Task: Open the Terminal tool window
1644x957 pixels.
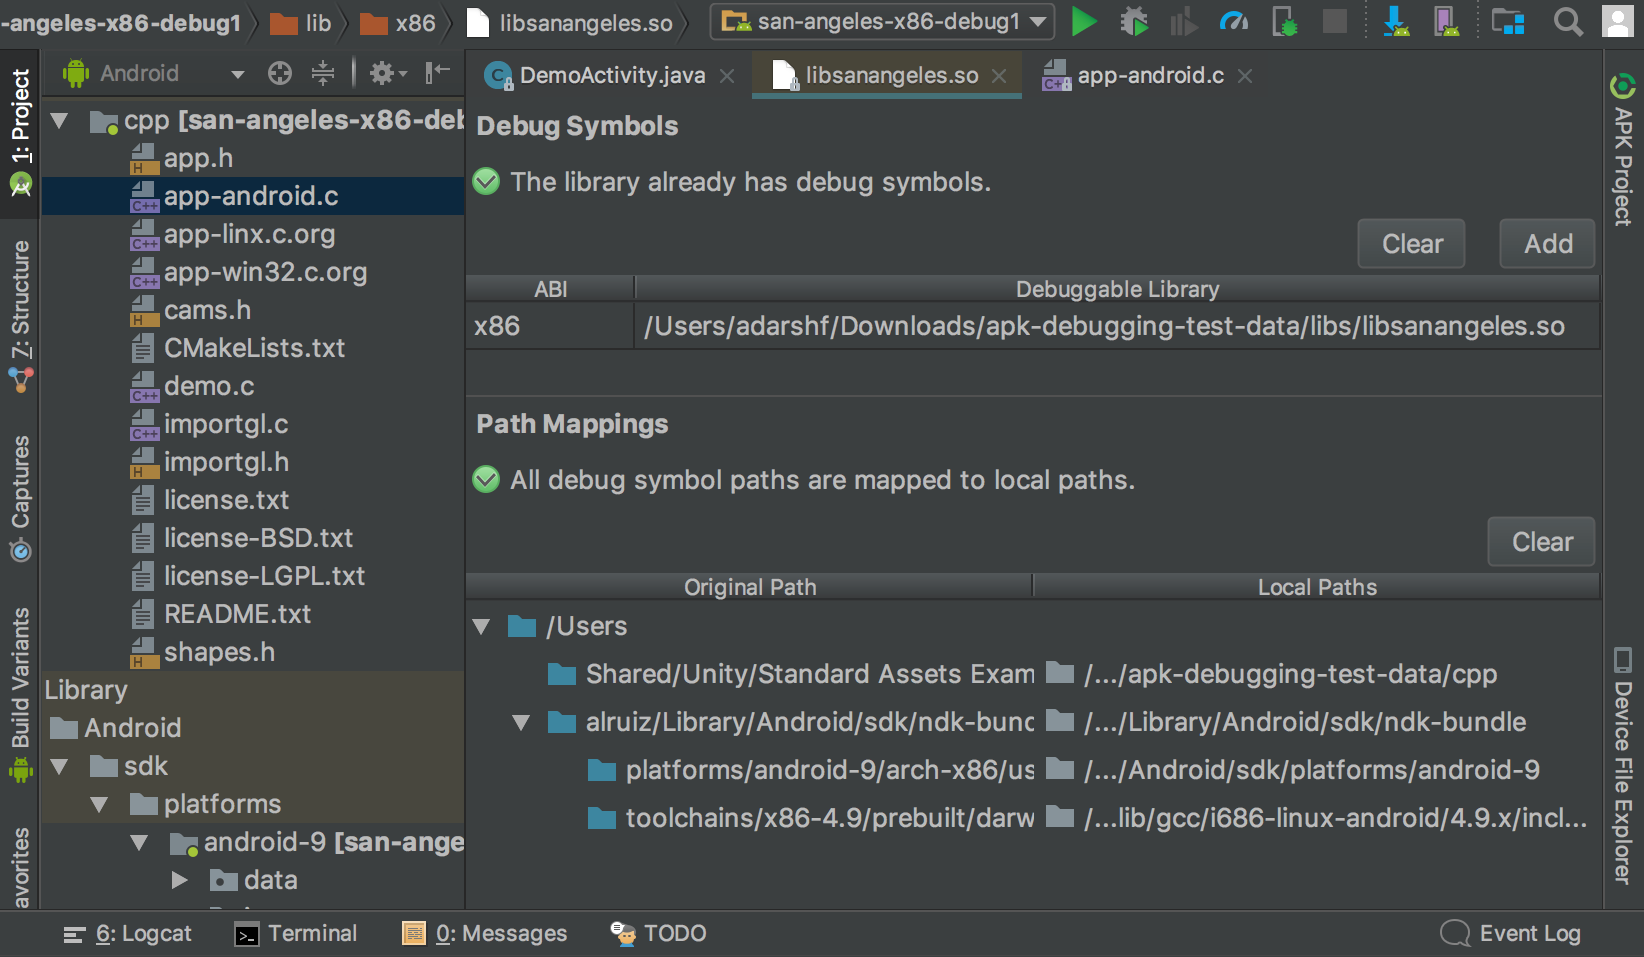Action: (296, 933)
